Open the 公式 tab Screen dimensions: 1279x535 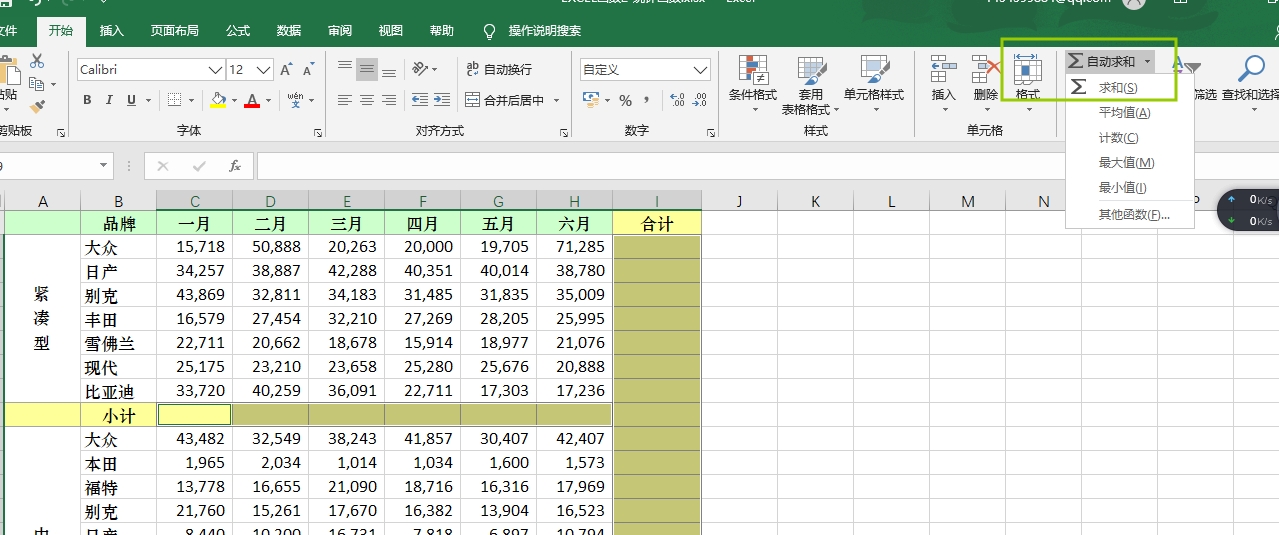[238, 31]
